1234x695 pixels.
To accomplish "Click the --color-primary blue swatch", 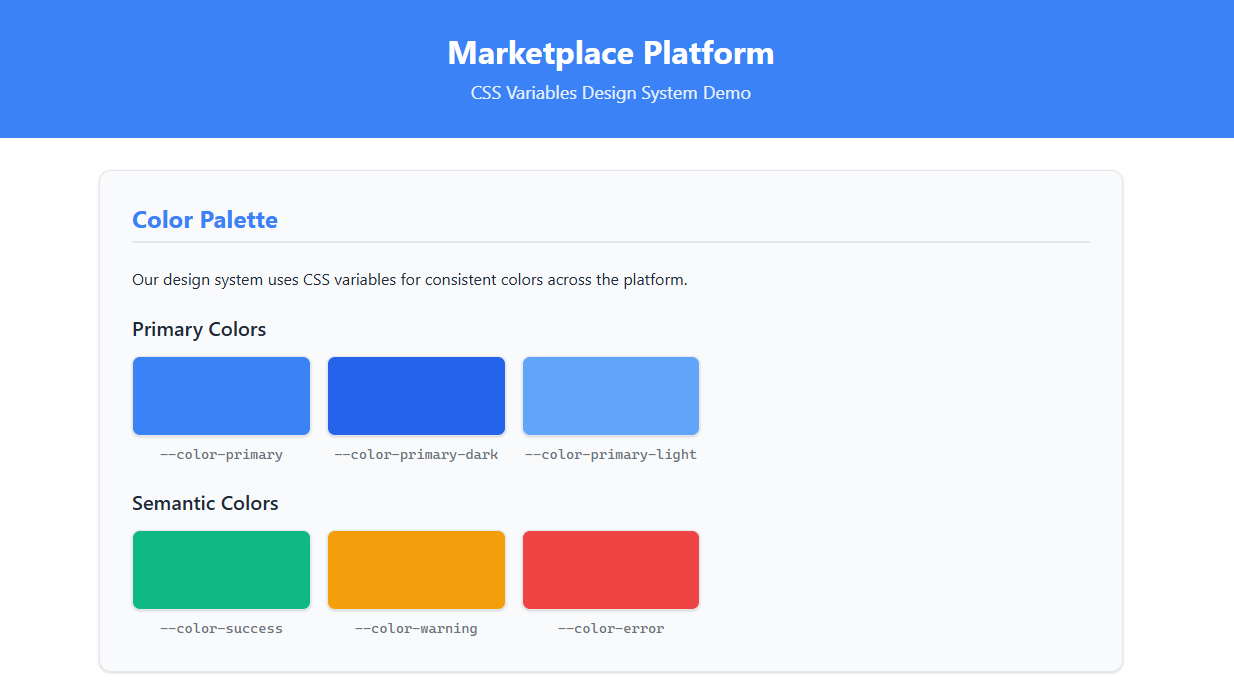I will point(220,395).
